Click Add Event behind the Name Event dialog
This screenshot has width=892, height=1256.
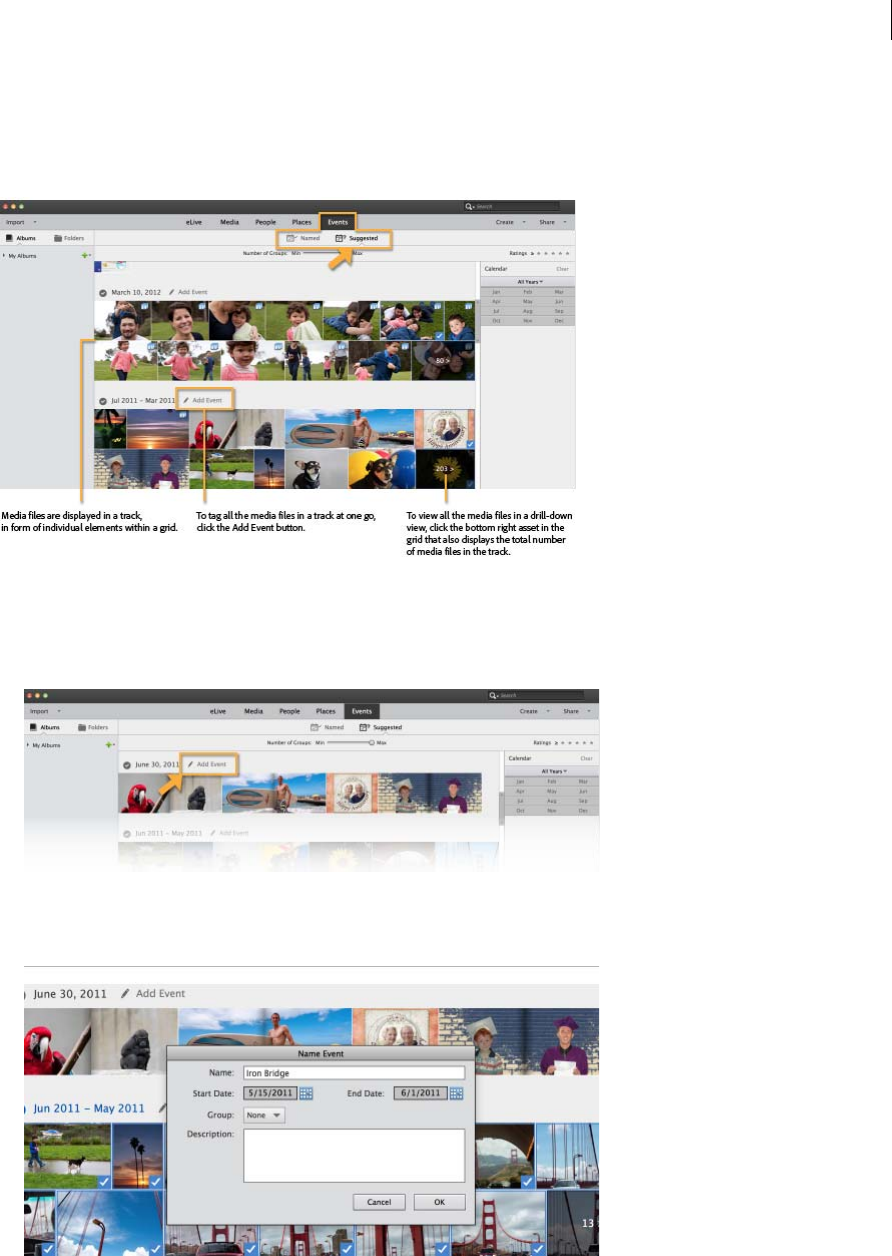tap(153, 994)
